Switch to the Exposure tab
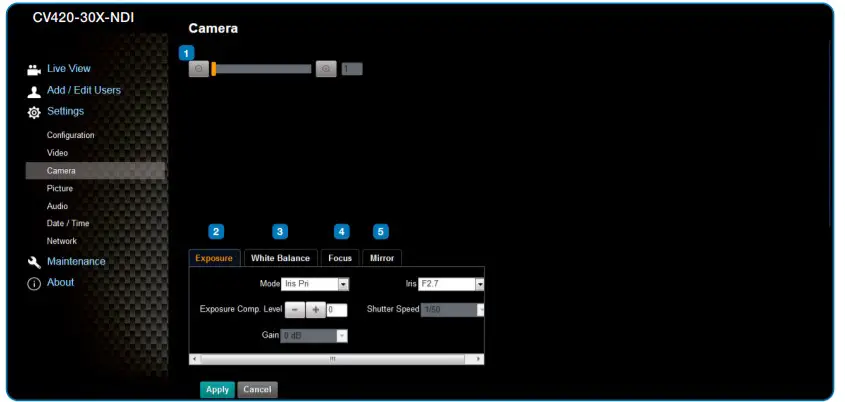This screenshot has height=402, width=845. pyautogui.click(x=214, y=258)
